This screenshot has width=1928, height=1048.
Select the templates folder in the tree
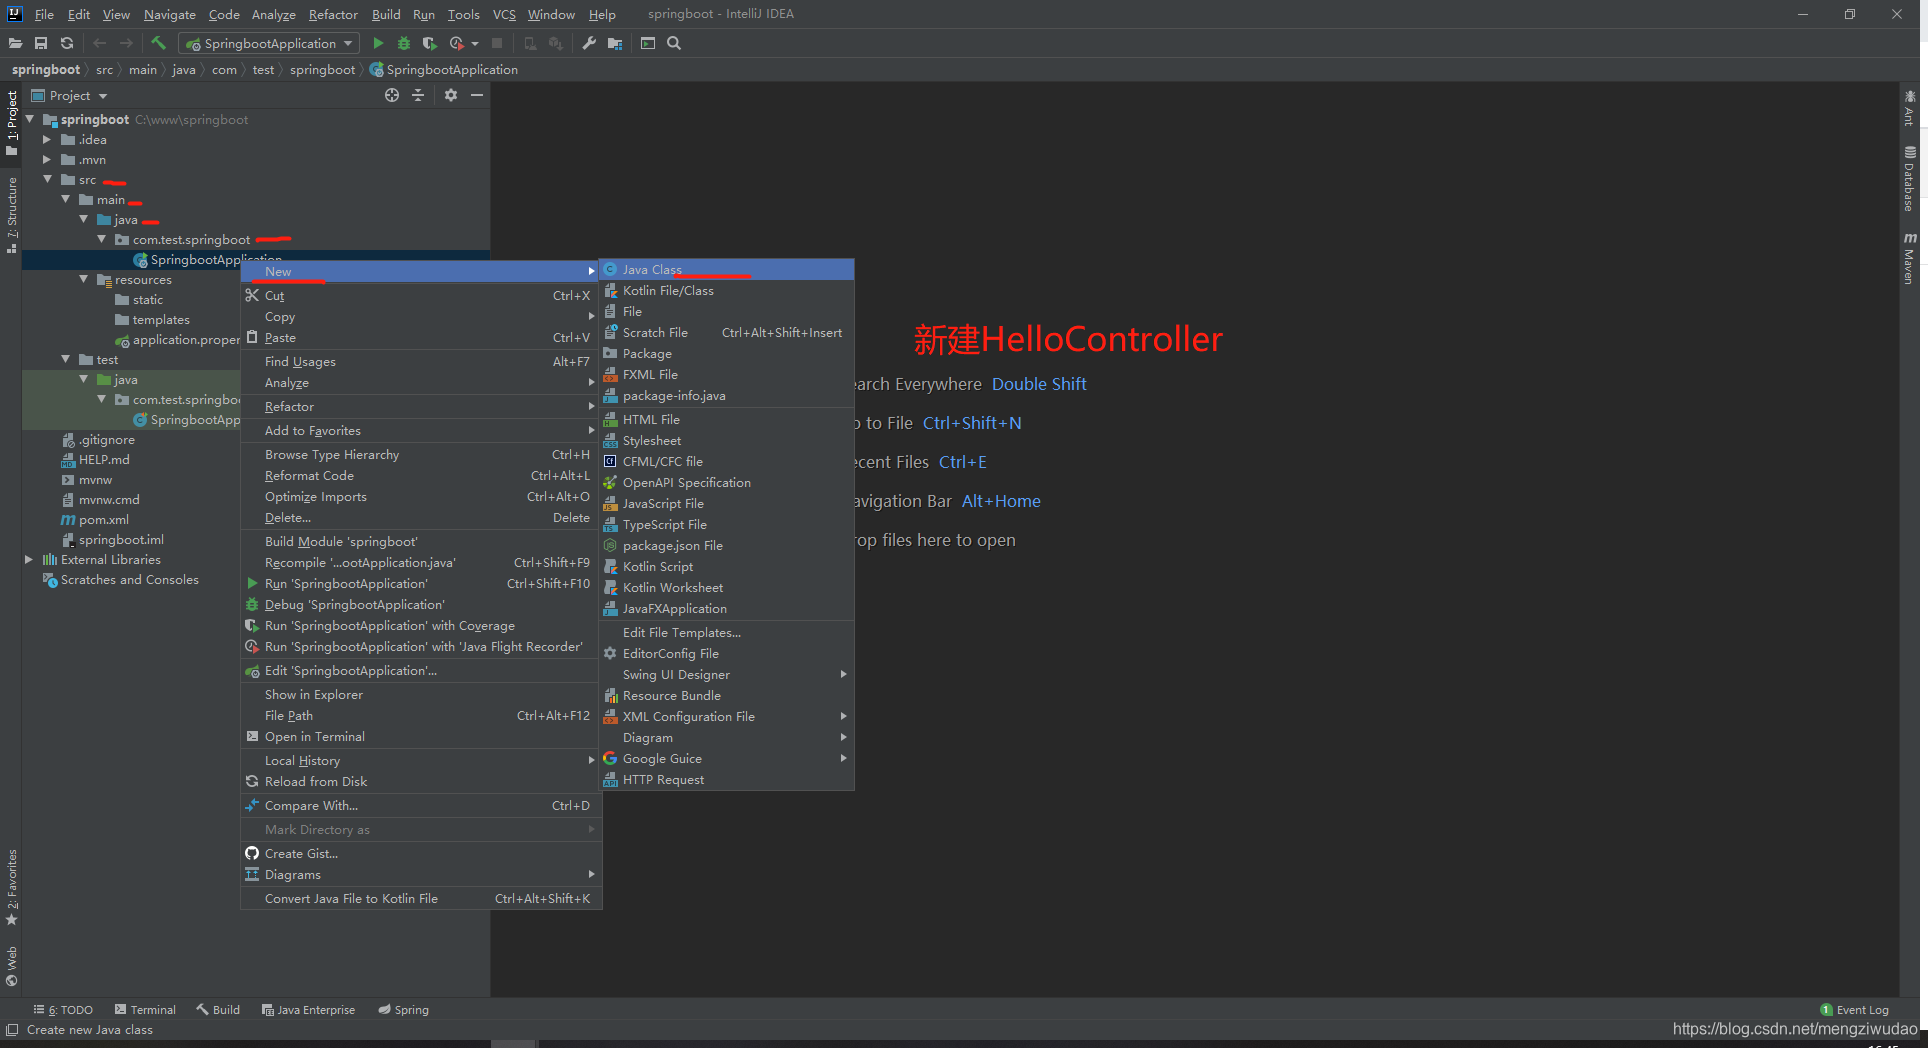click(161, 320)
